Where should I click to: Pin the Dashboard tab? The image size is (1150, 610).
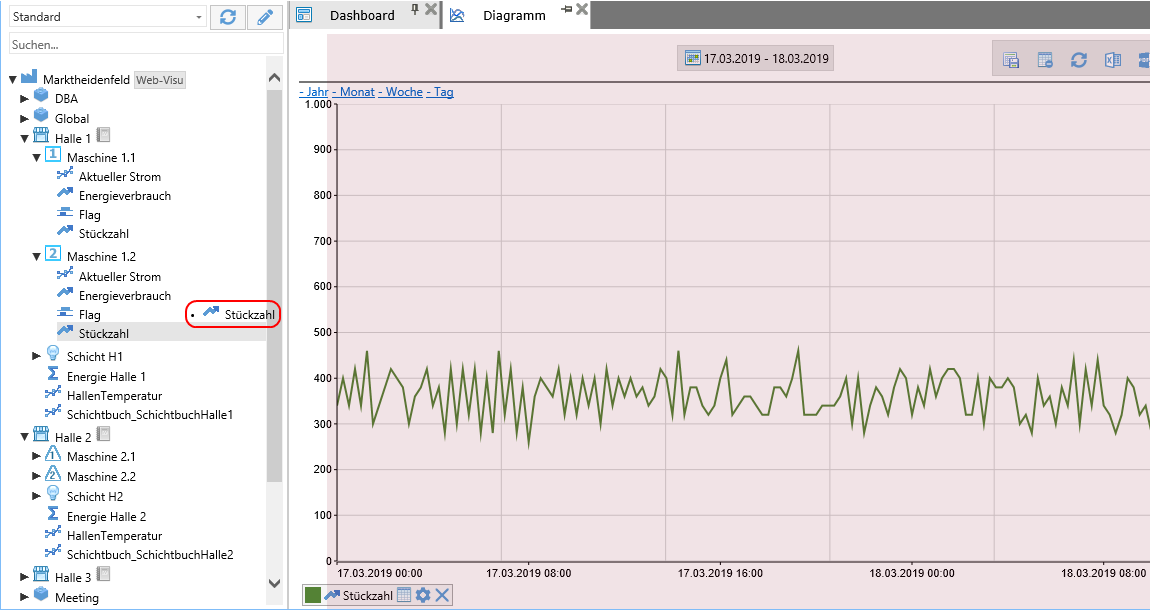pos(415,9)
